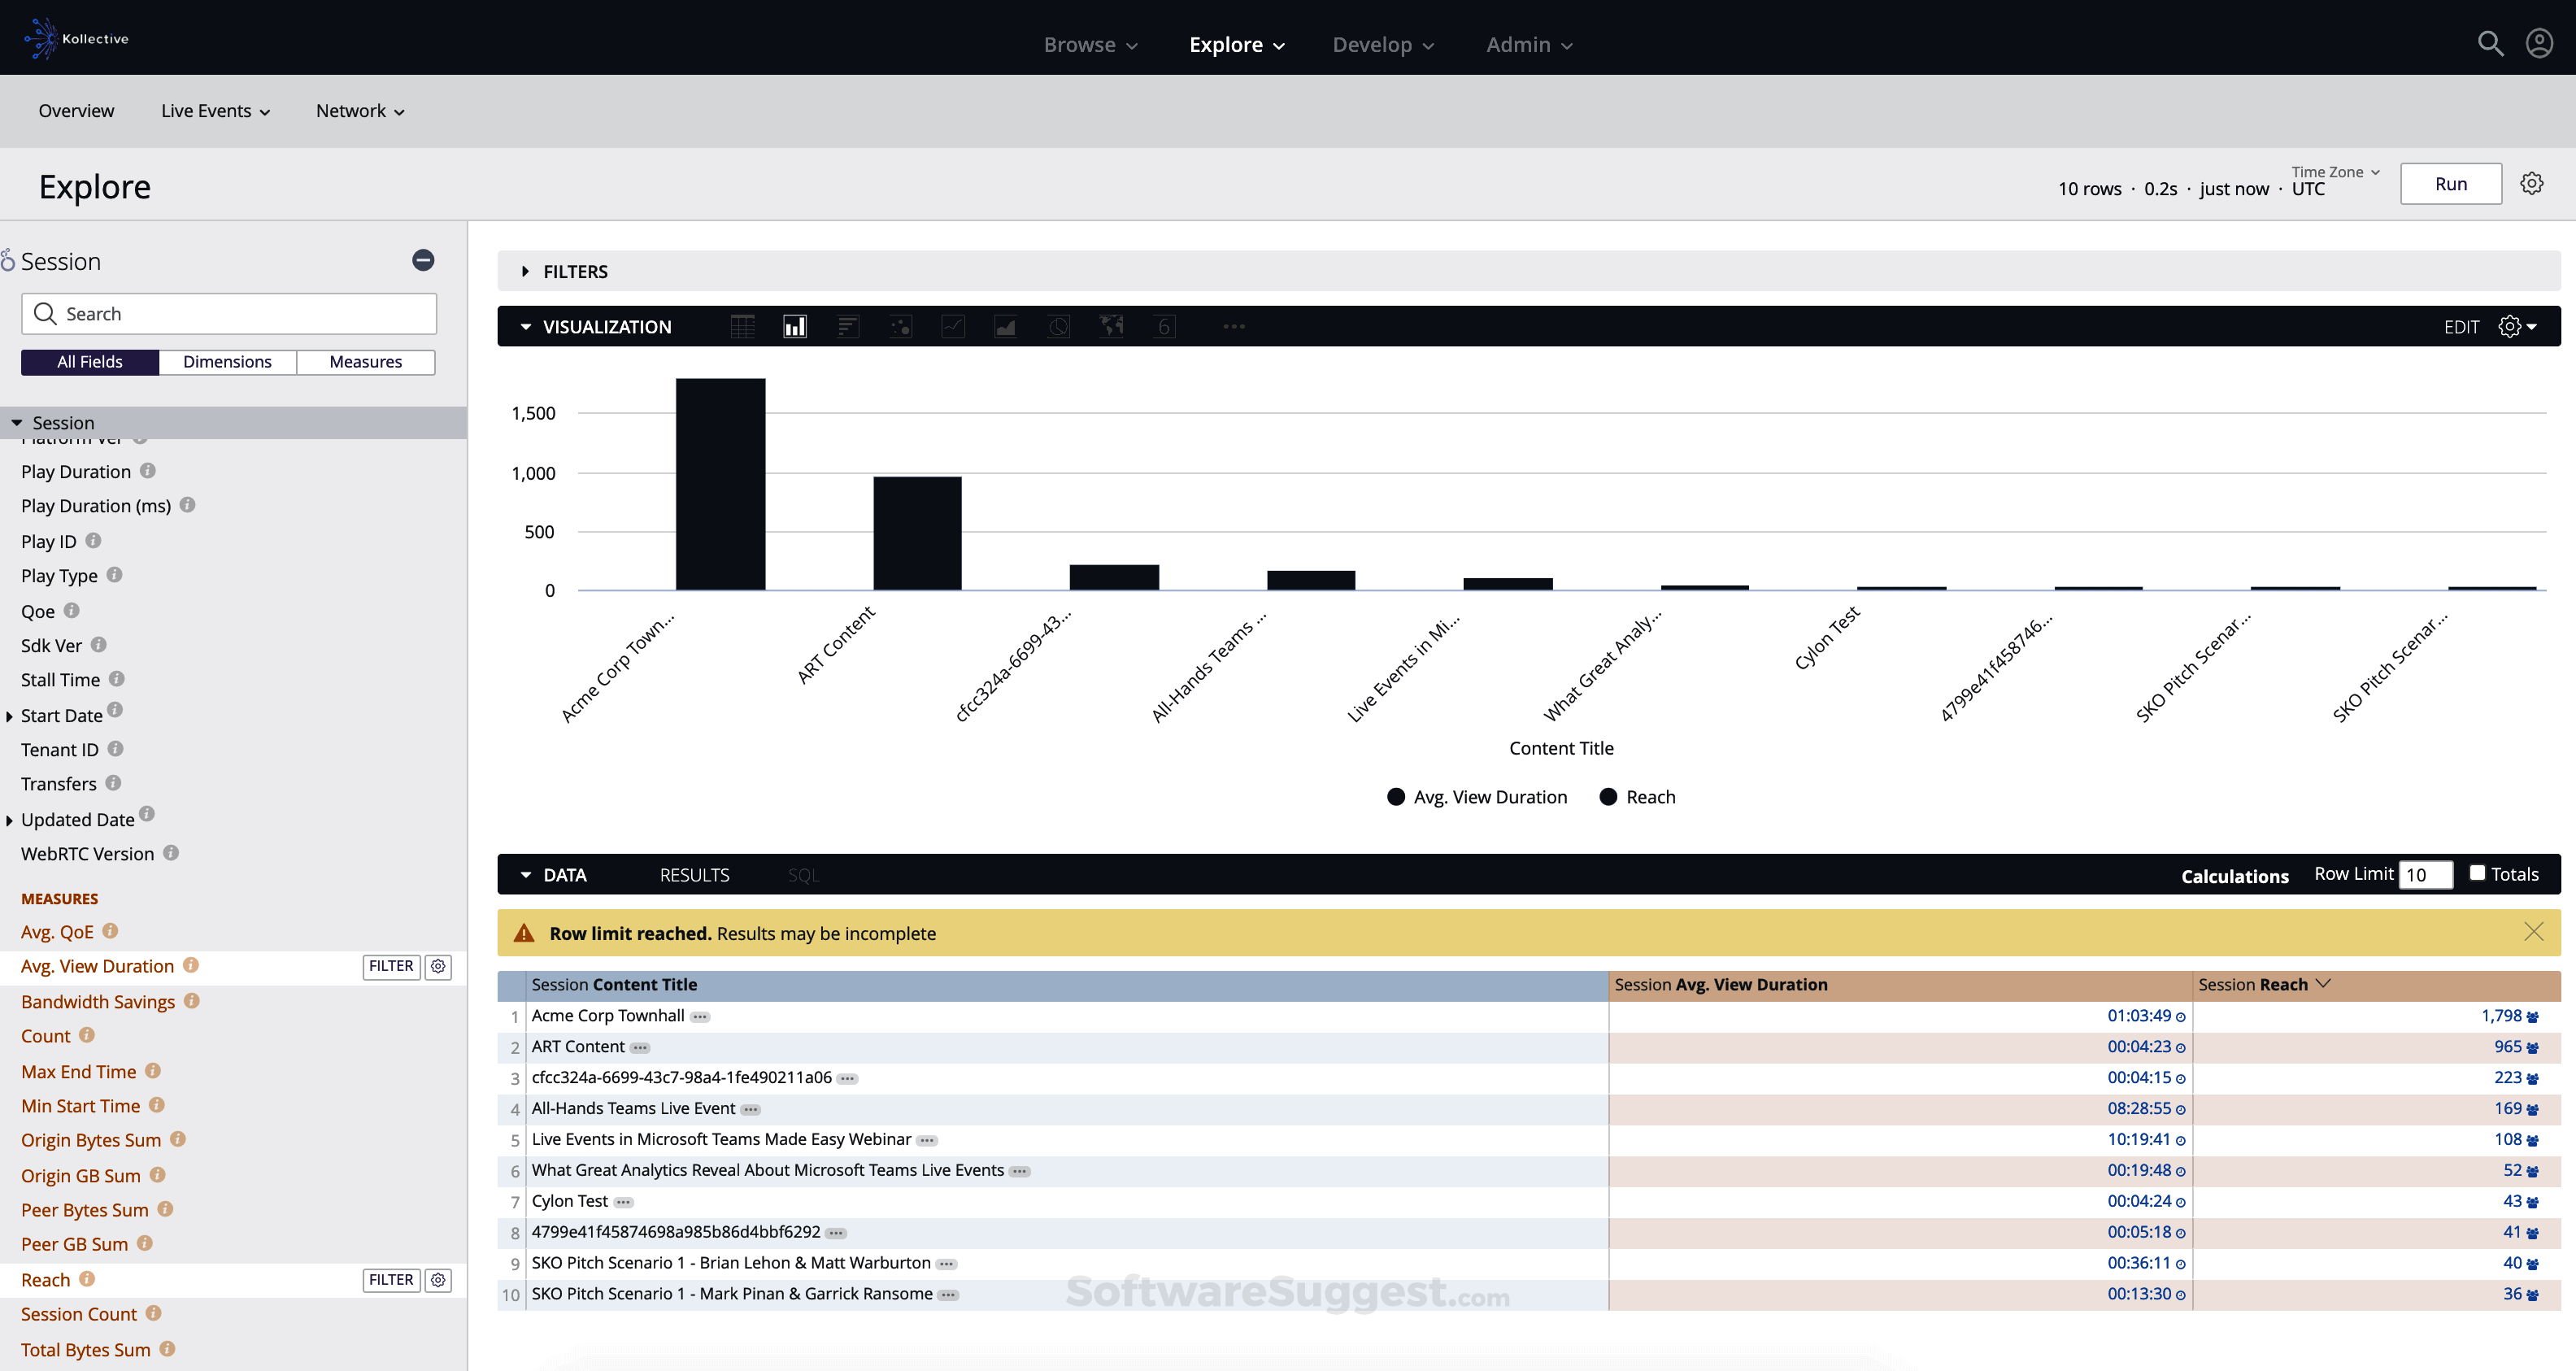Select the scatterplot visualization

(x=899, y=326)
